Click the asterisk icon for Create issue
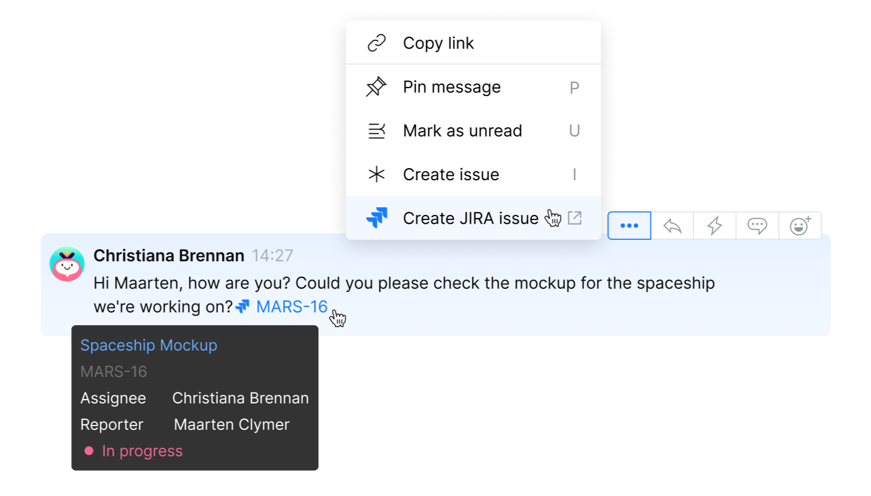The height and width of the screenshot is (496, 871). tap(376, 174)
